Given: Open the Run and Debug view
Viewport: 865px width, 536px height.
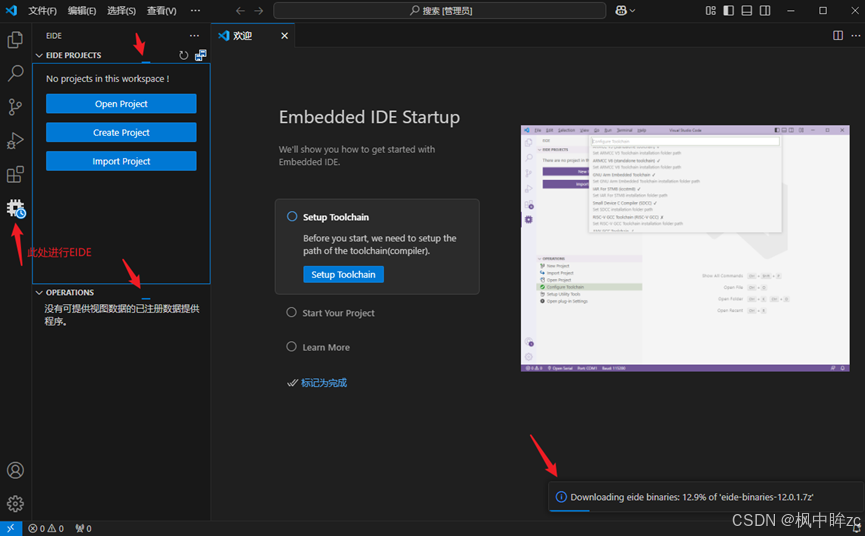Looking at the screenshot, I should (15, 141).
